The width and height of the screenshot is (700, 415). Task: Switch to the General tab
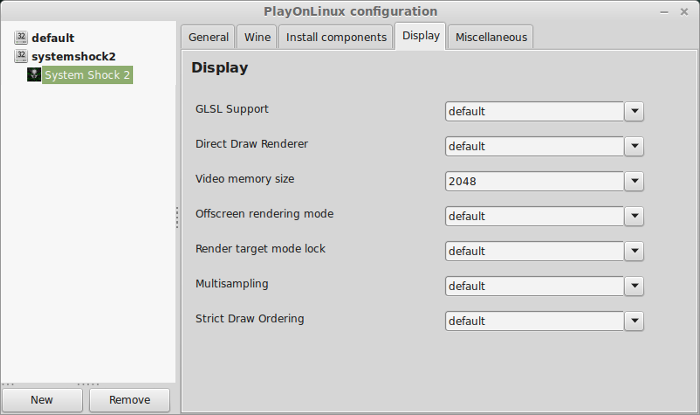[208, 37]
